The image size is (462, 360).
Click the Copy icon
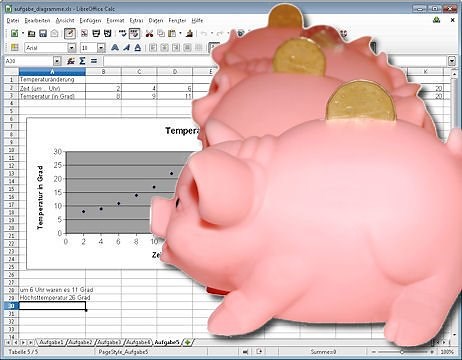coord(161,33)
